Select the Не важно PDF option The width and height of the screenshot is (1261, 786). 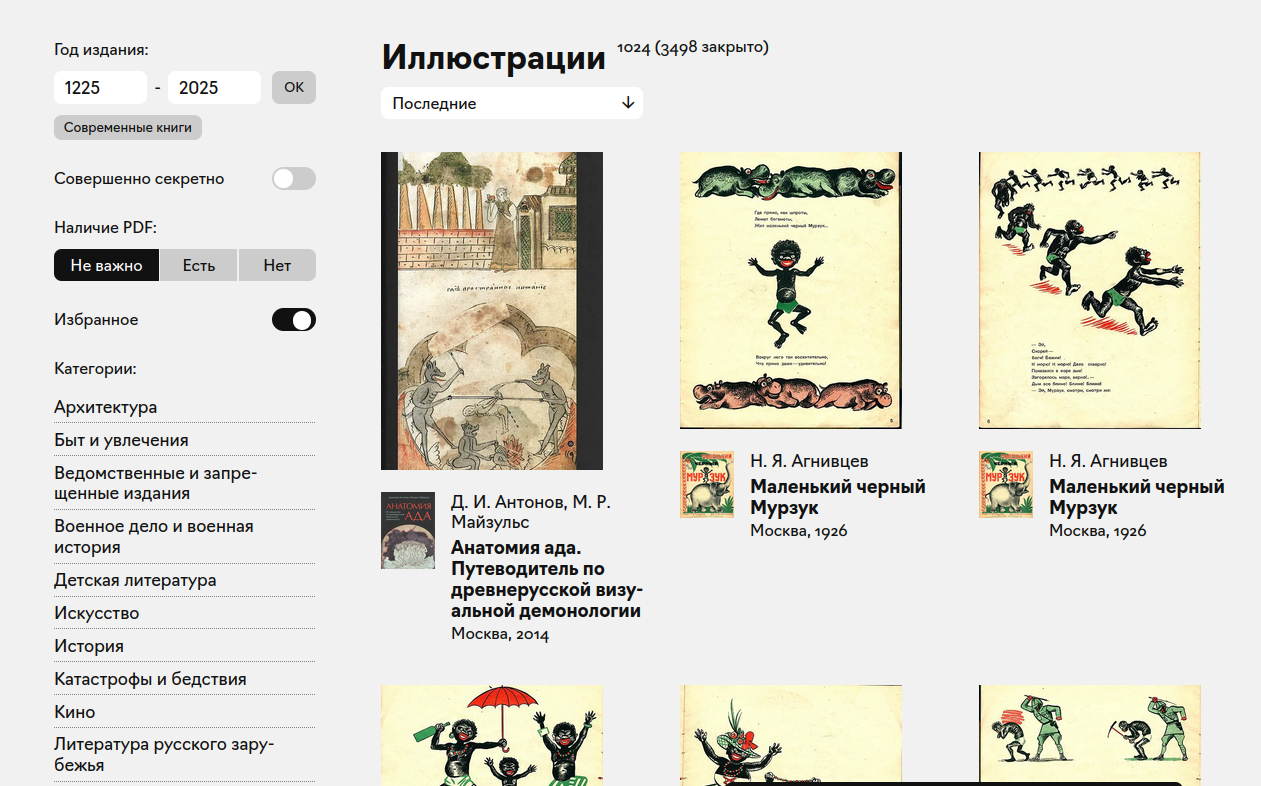point(106,265)
